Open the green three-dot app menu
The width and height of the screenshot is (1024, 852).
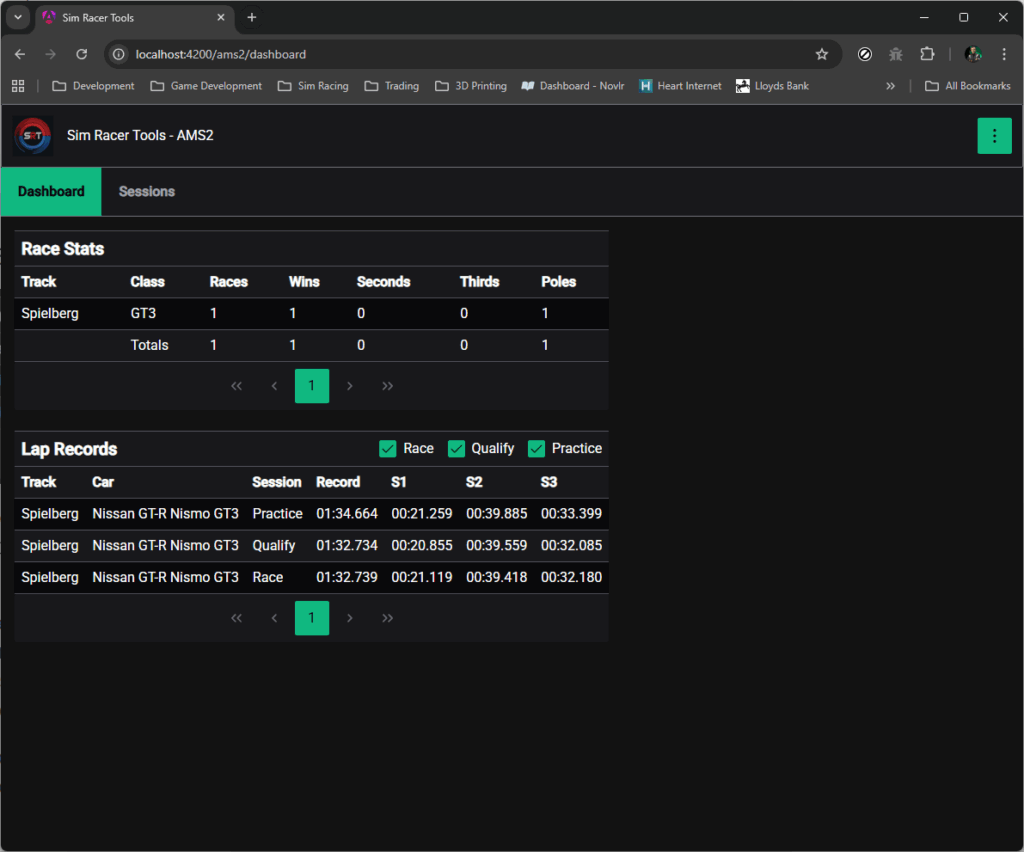(x=994, y=136)
